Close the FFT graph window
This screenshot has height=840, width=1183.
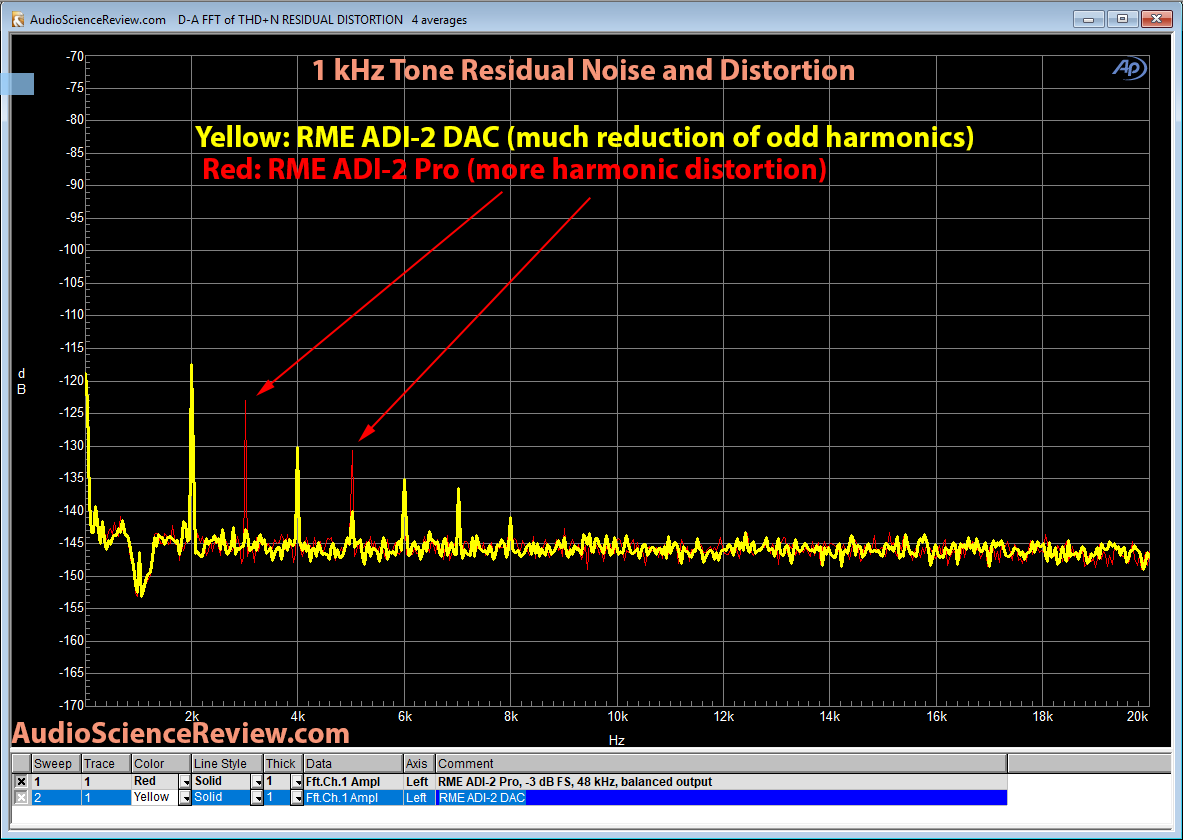click(1156, 20)
